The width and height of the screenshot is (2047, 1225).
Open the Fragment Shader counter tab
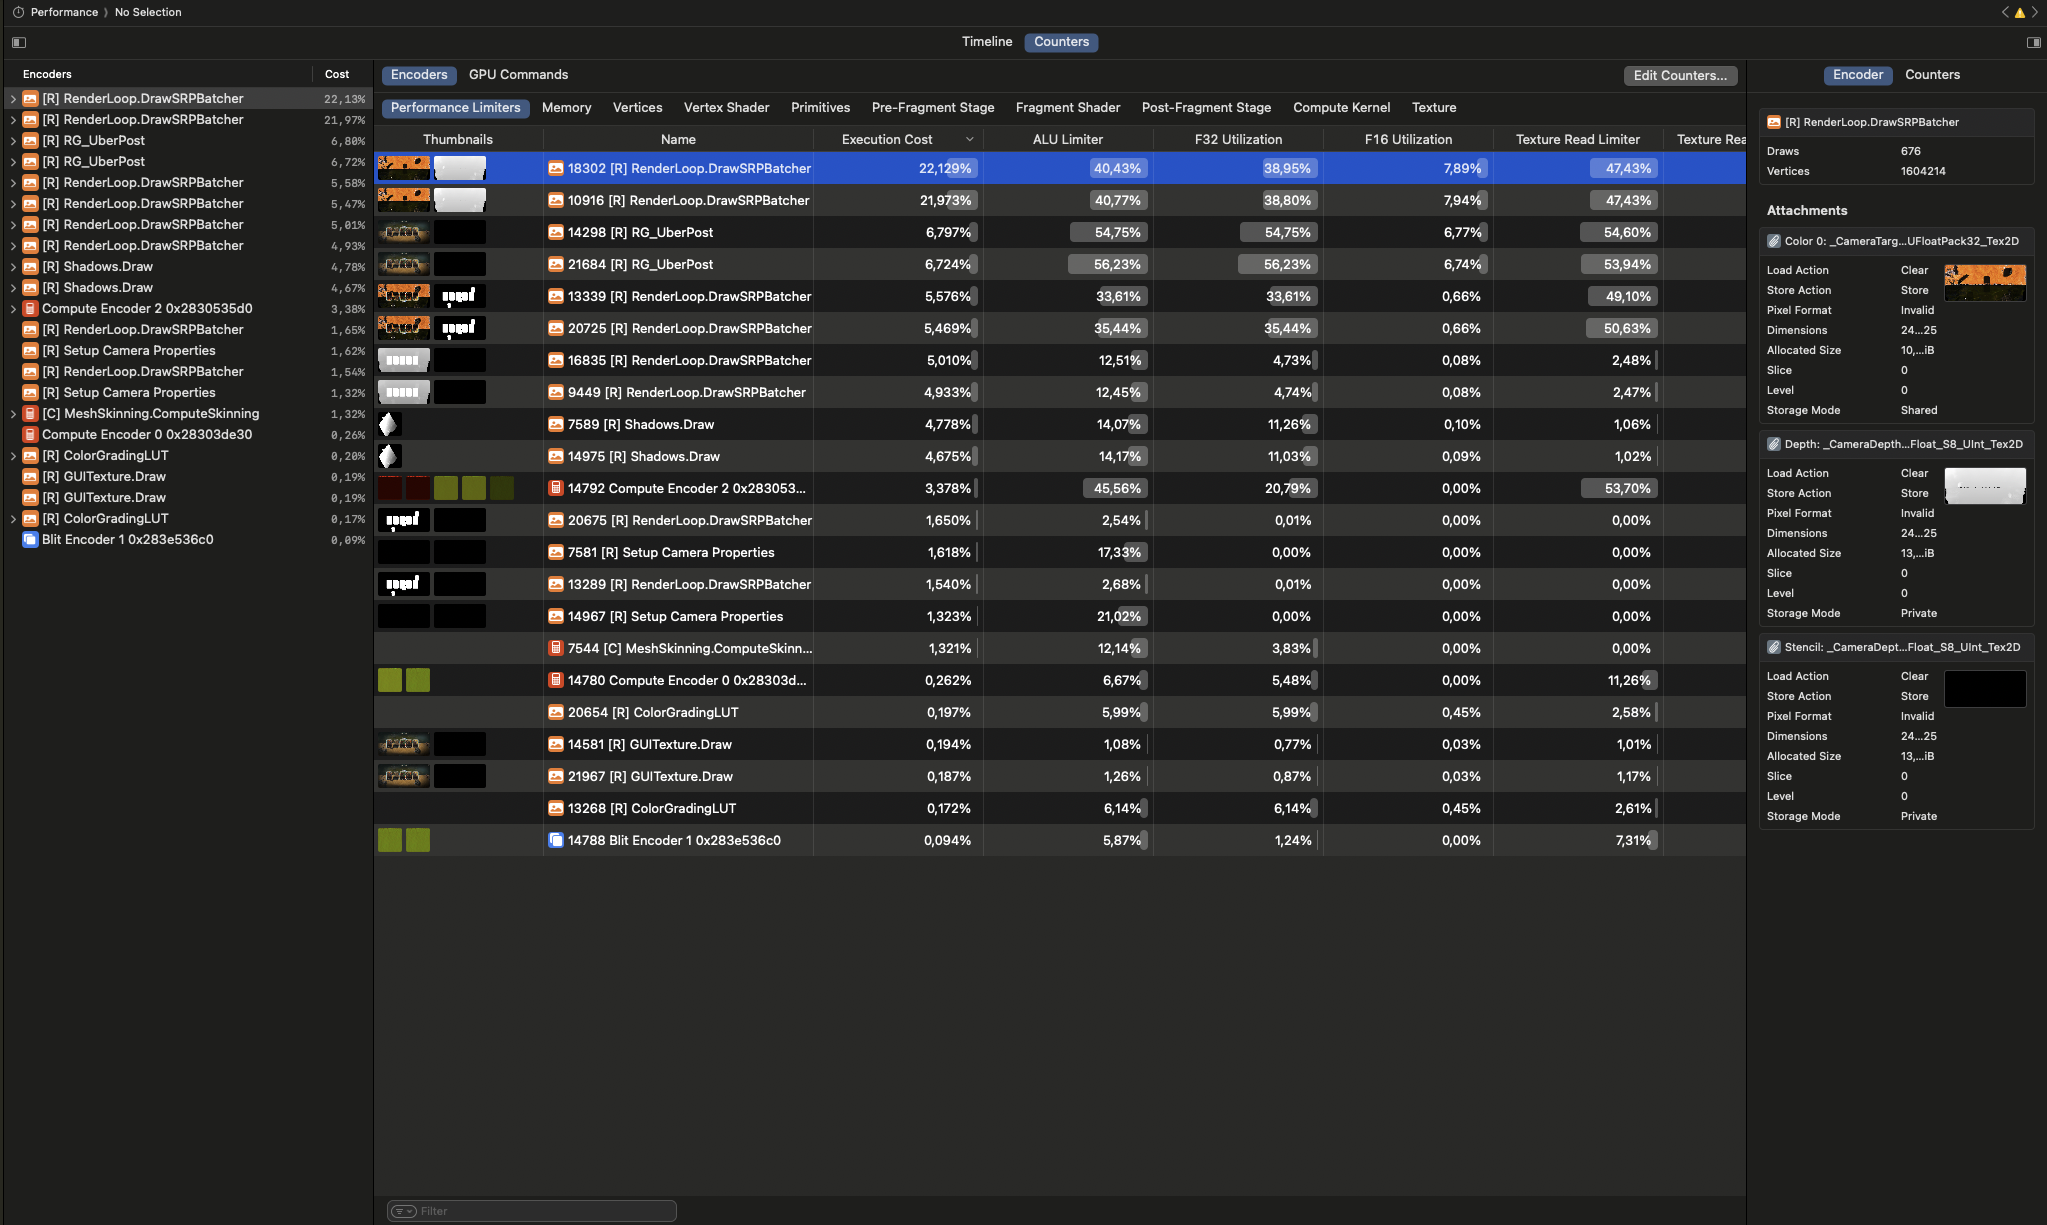1067,108
